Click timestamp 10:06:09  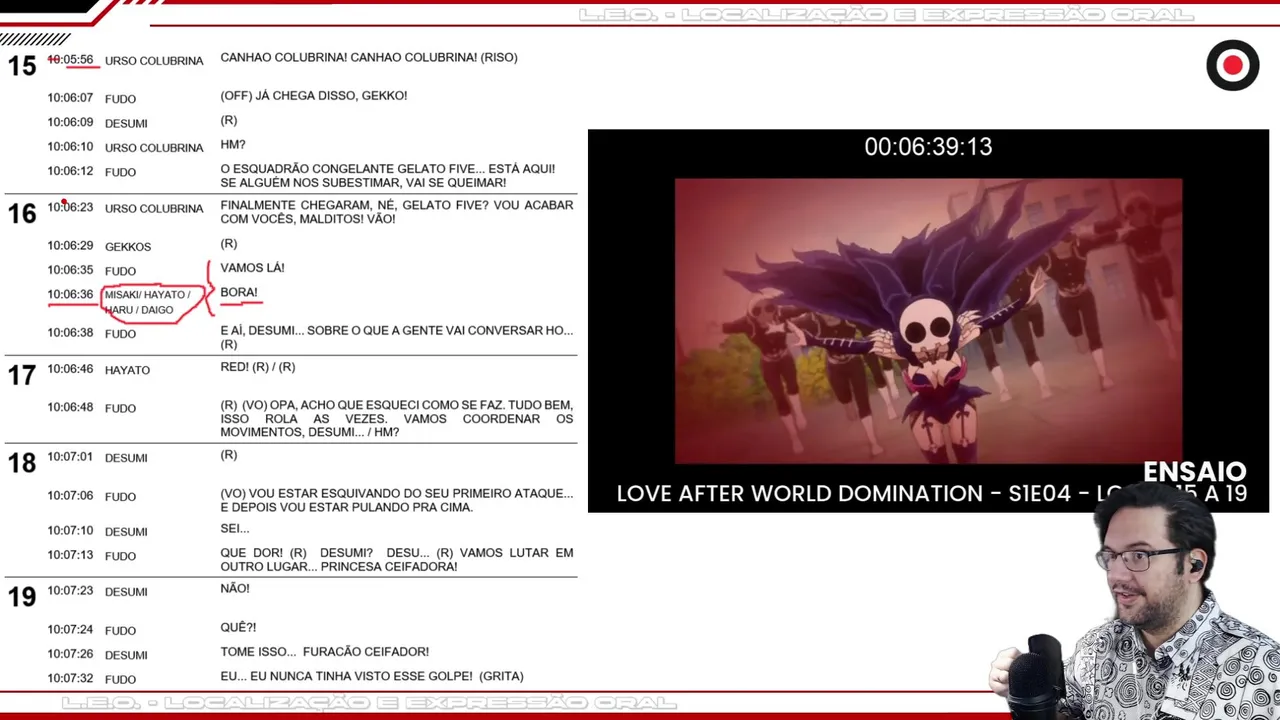(70, 122)
